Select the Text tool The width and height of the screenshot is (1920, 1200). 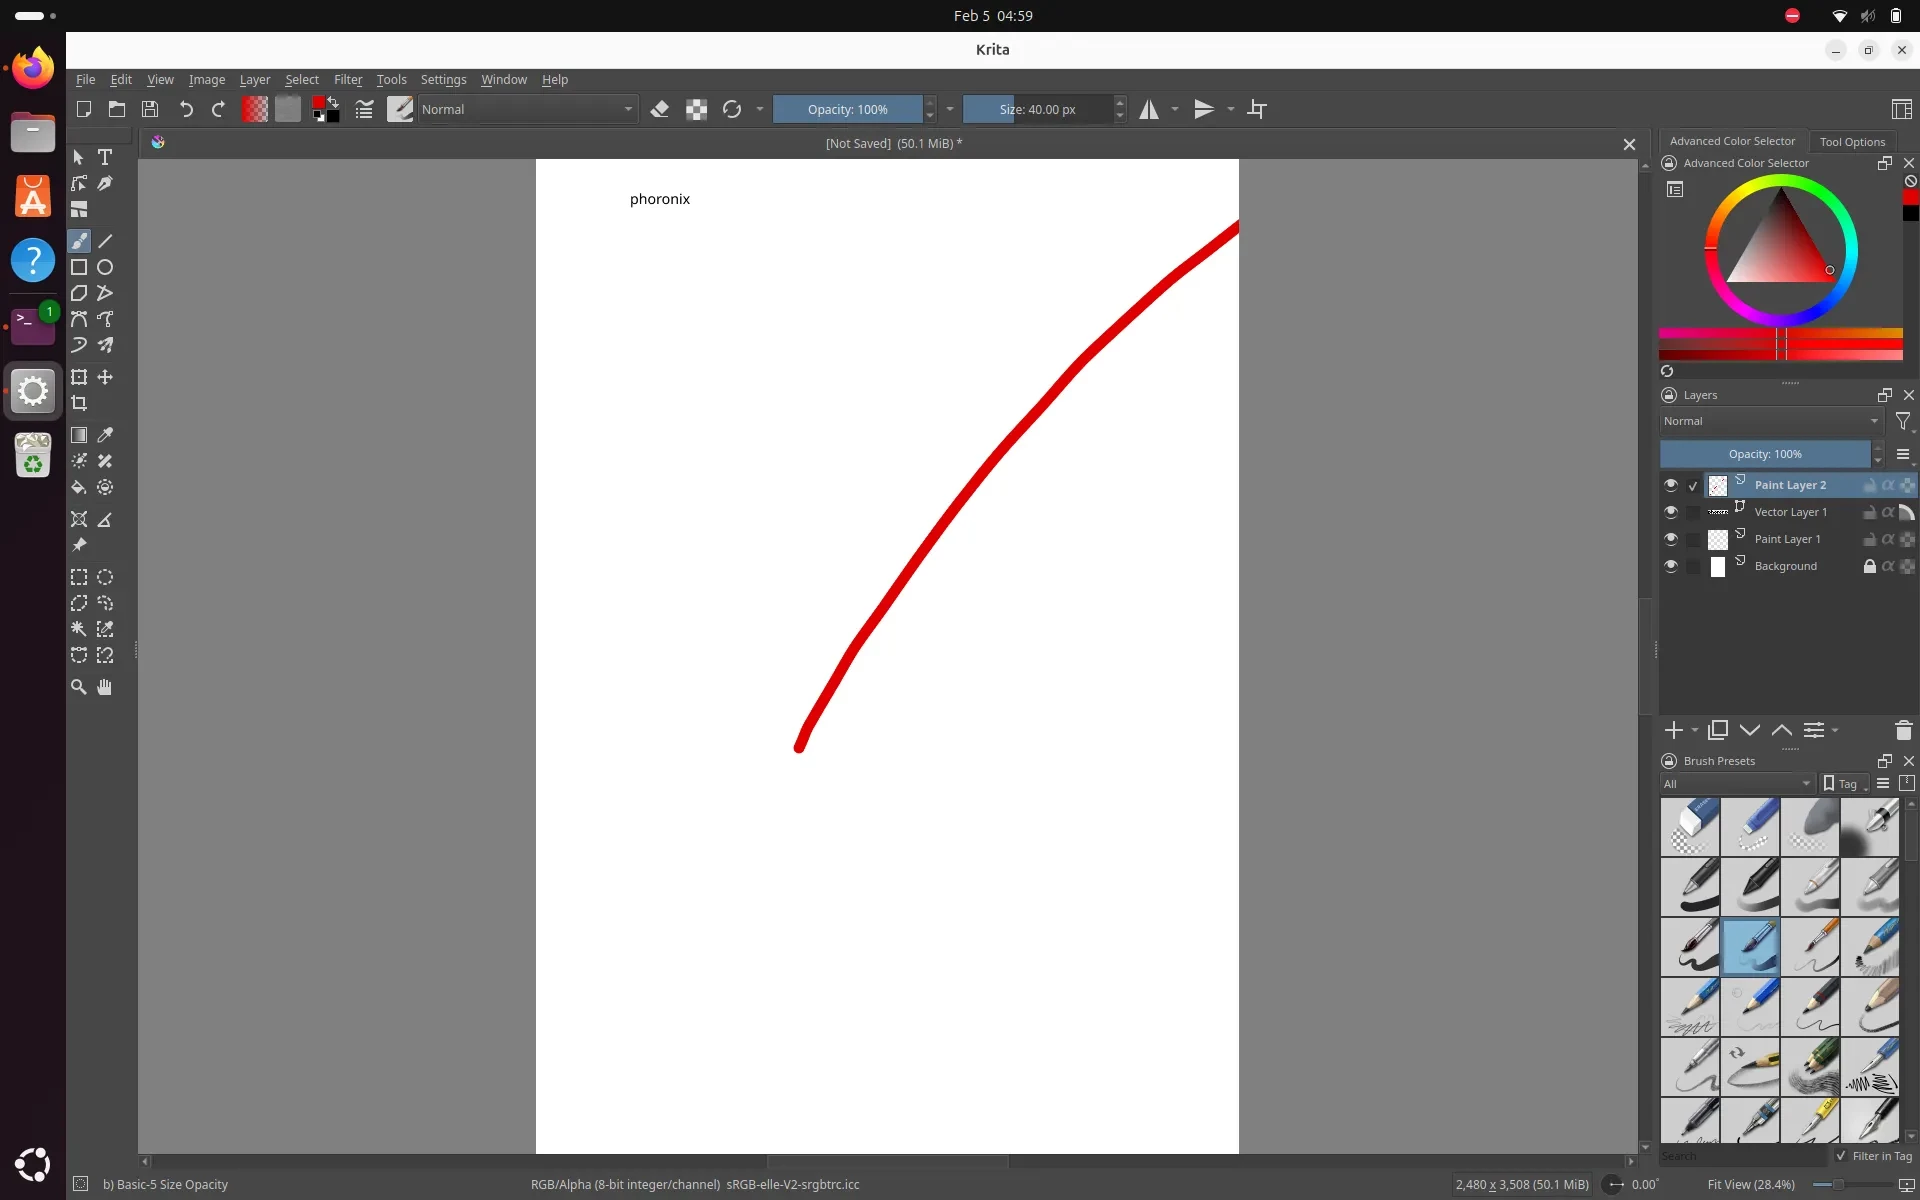coord(105,158)
